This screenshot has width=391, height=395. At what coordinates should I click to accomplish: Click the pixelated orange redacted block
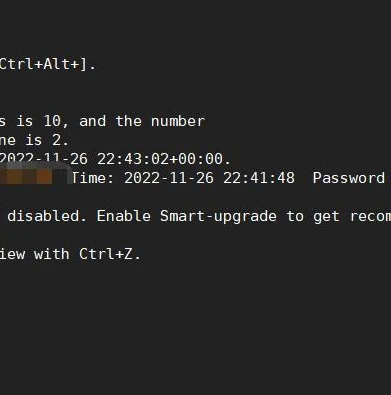coord(26,176)
